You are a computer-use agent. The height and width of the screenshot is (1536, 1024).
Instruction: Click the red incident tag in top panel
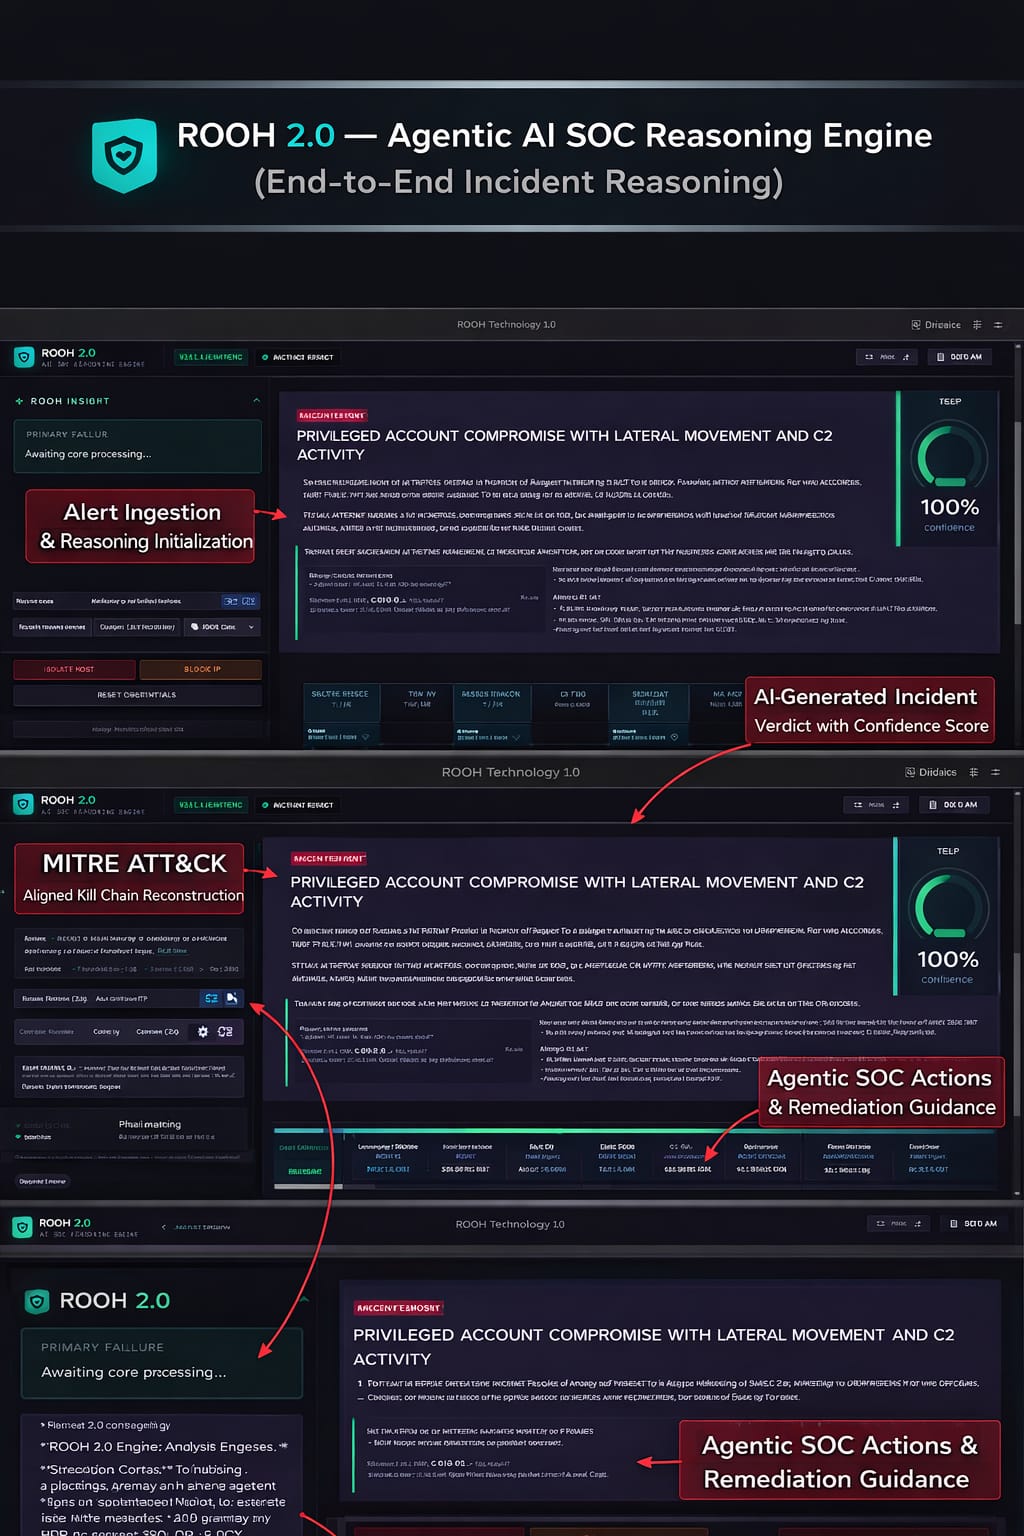[x=333, y=415]
